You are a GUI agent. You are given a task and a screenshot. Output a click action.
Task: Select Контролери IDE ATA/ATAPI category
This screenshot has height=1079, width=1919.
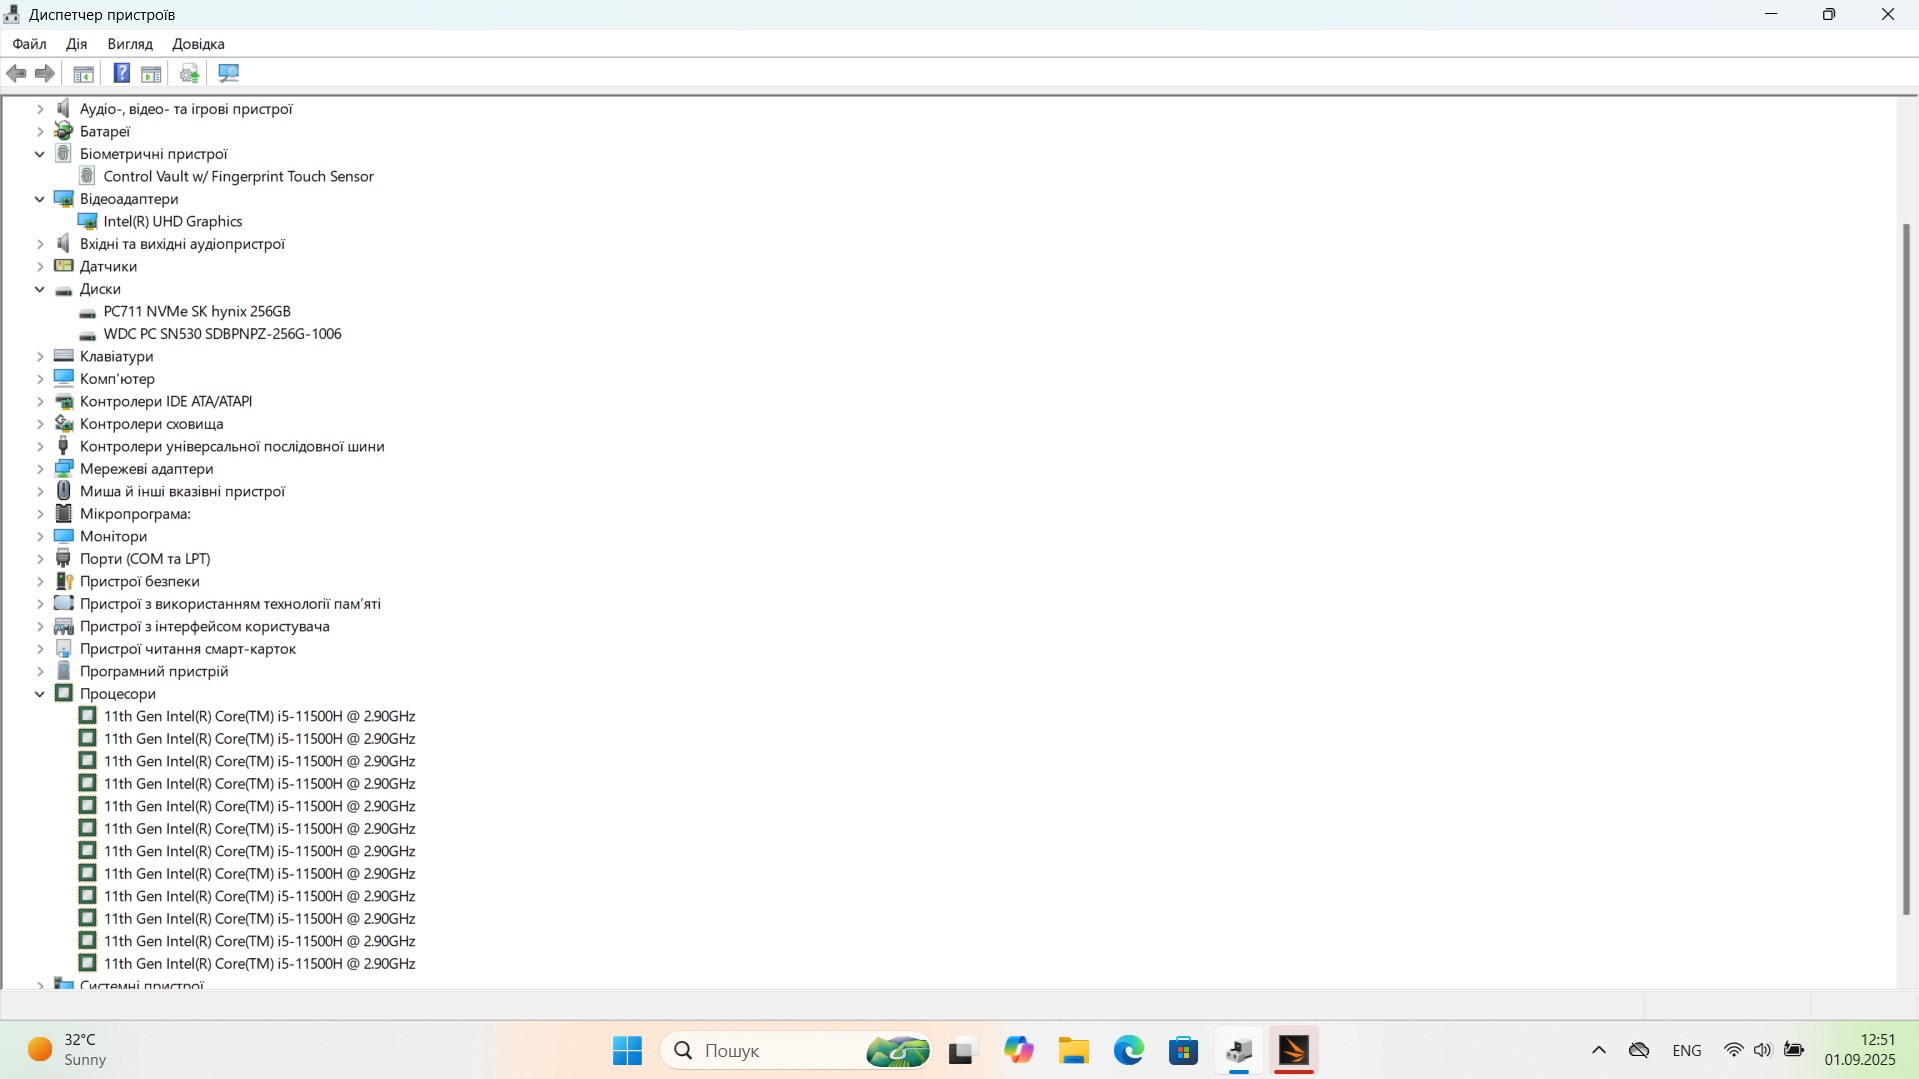pyautogui.click(x=166, y=401)
